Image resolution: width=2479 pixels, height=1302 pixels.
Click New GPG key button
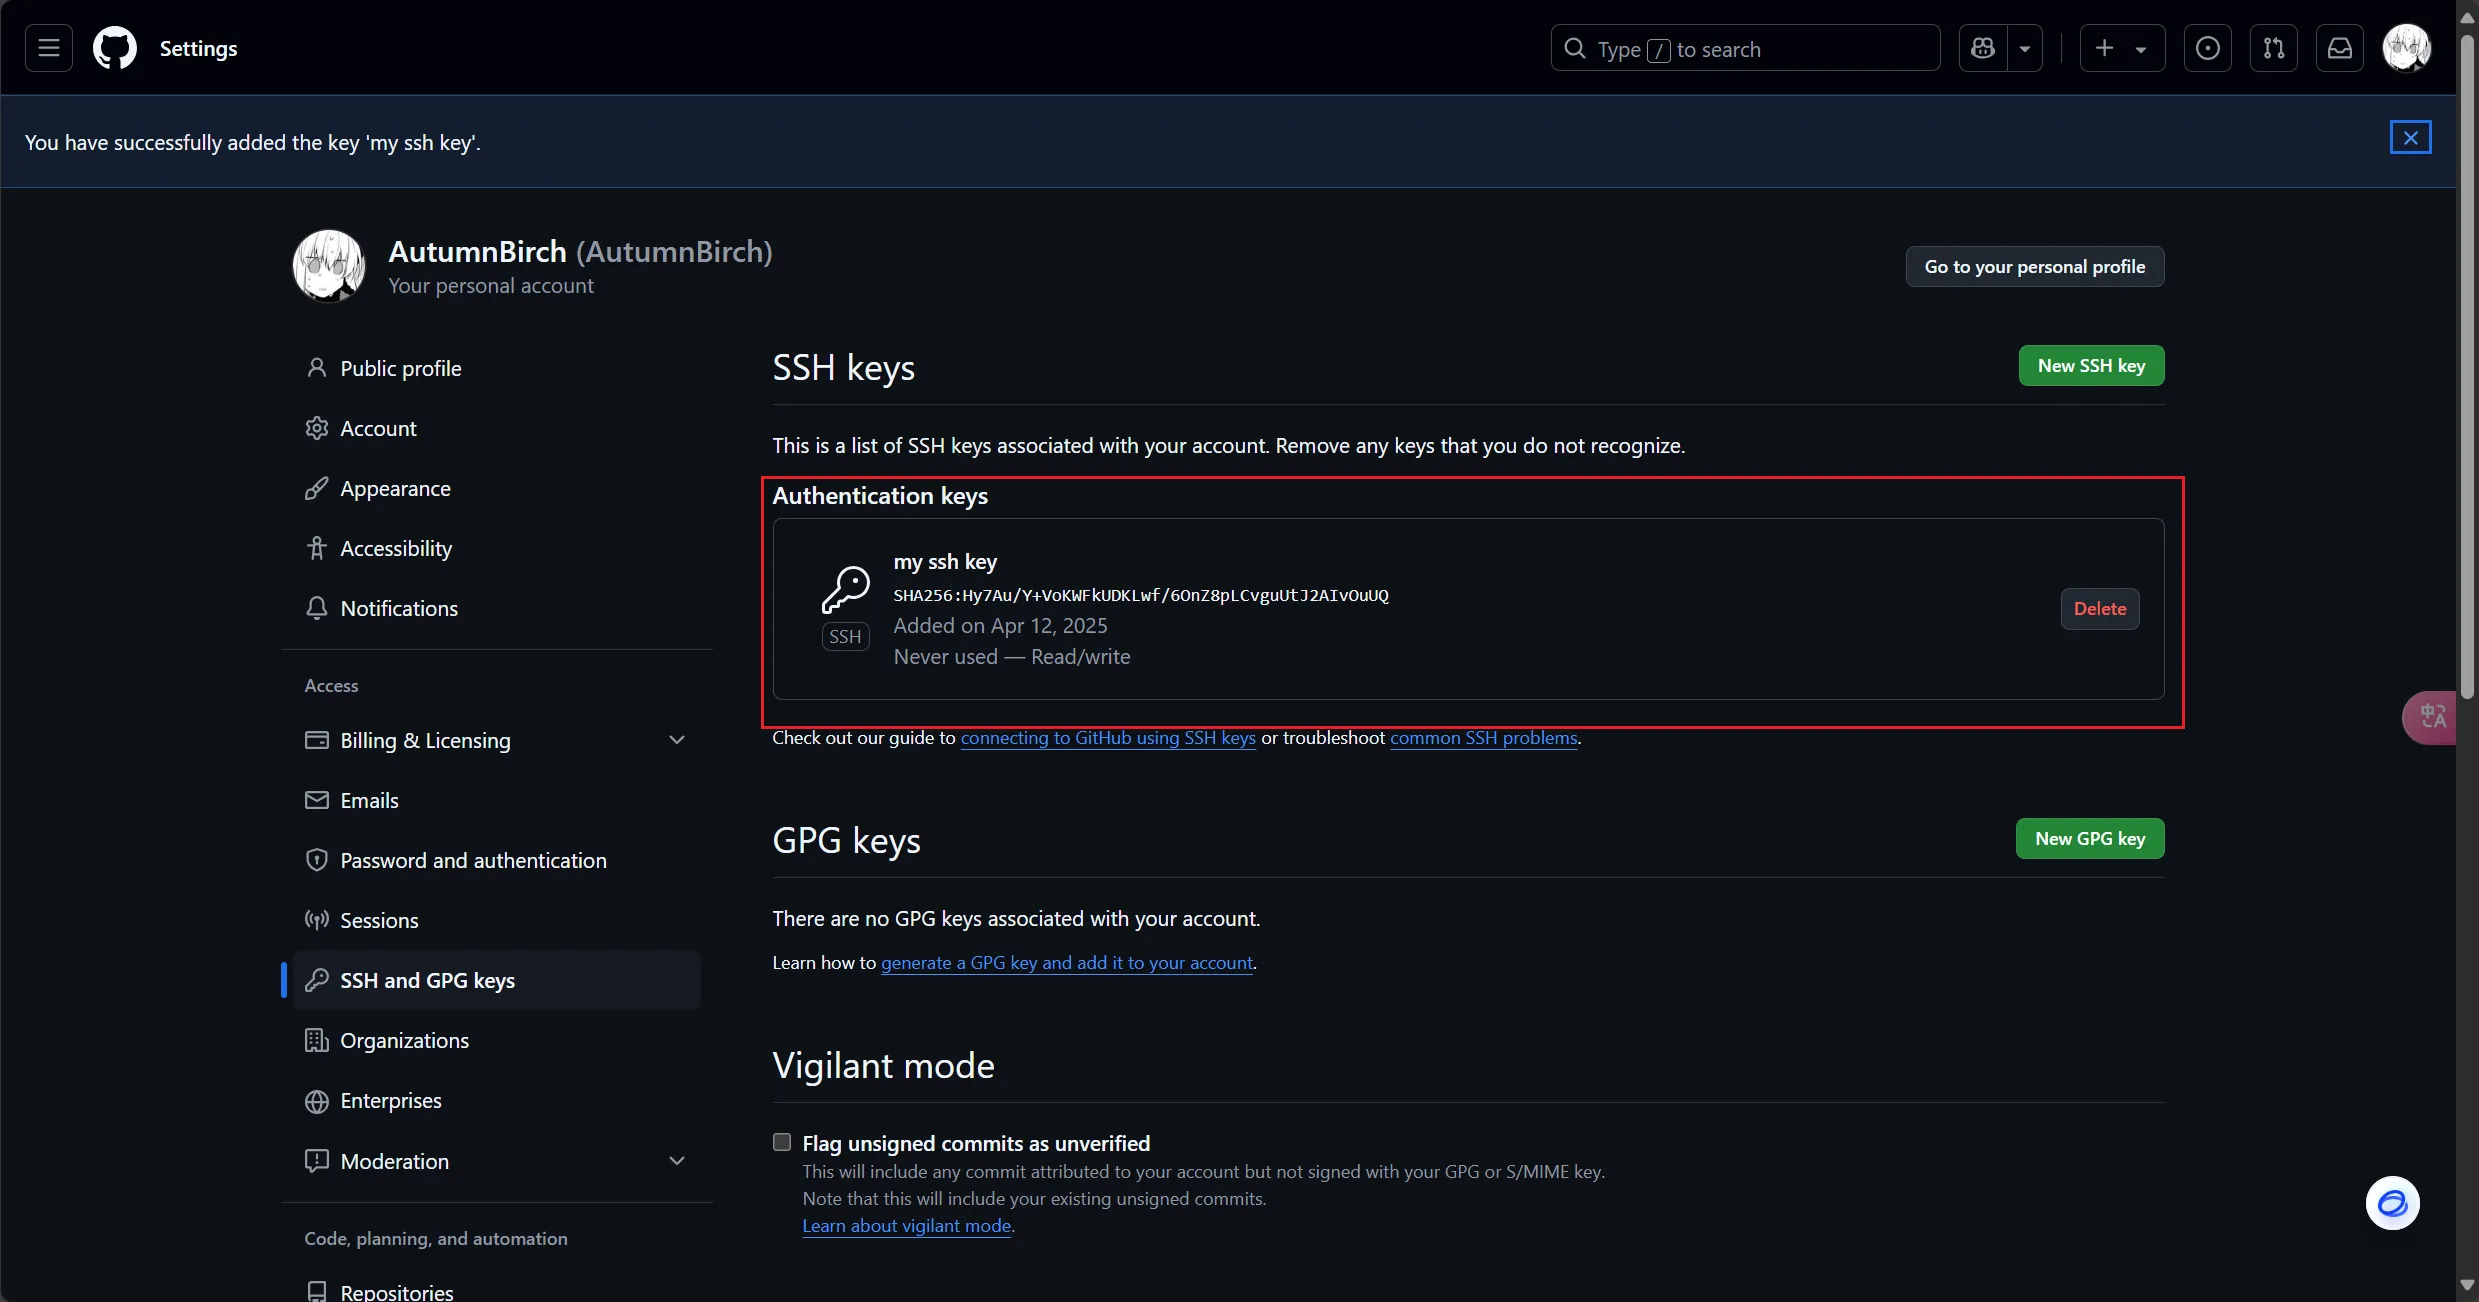point(2090,838)
